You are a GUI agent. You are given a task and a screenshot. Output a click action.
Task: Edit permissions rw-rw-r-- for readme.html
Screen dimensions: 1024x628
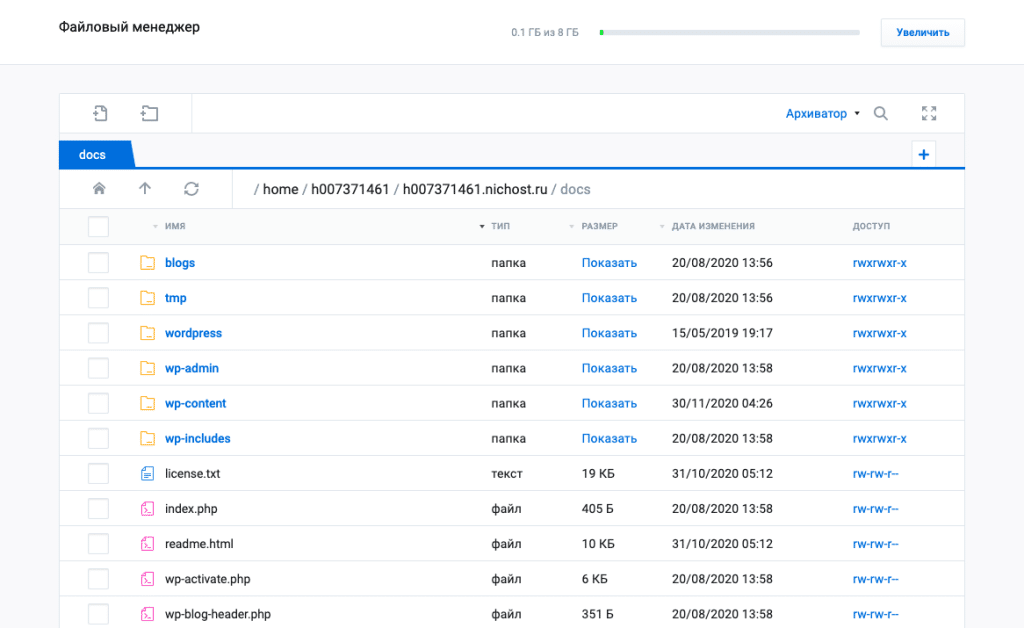click(x=876, y=544)
